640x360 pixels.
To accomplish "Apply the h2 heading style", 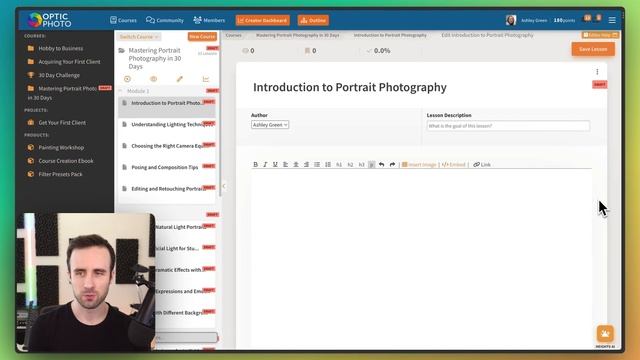I will tap(350, 165).
